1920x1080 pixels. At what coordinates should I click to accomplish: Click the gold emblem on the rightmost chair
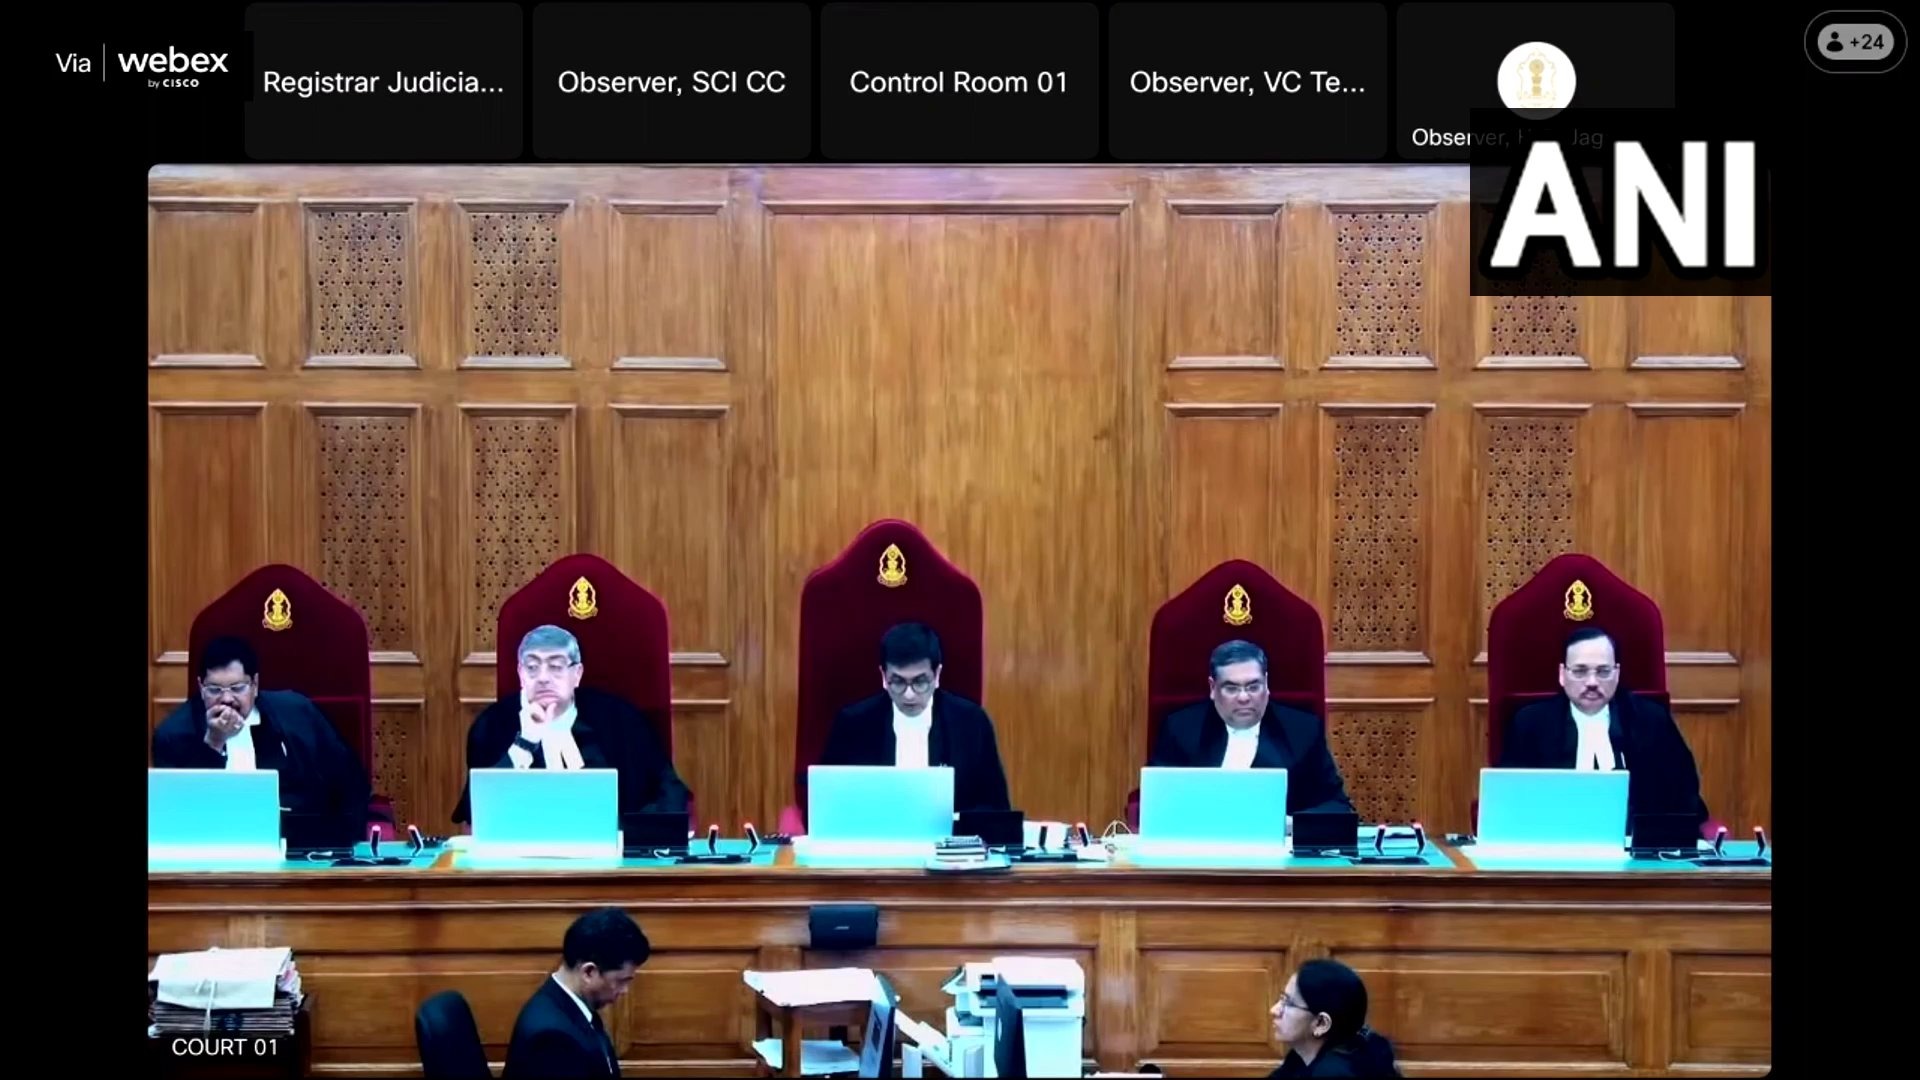click(1577, 599)
